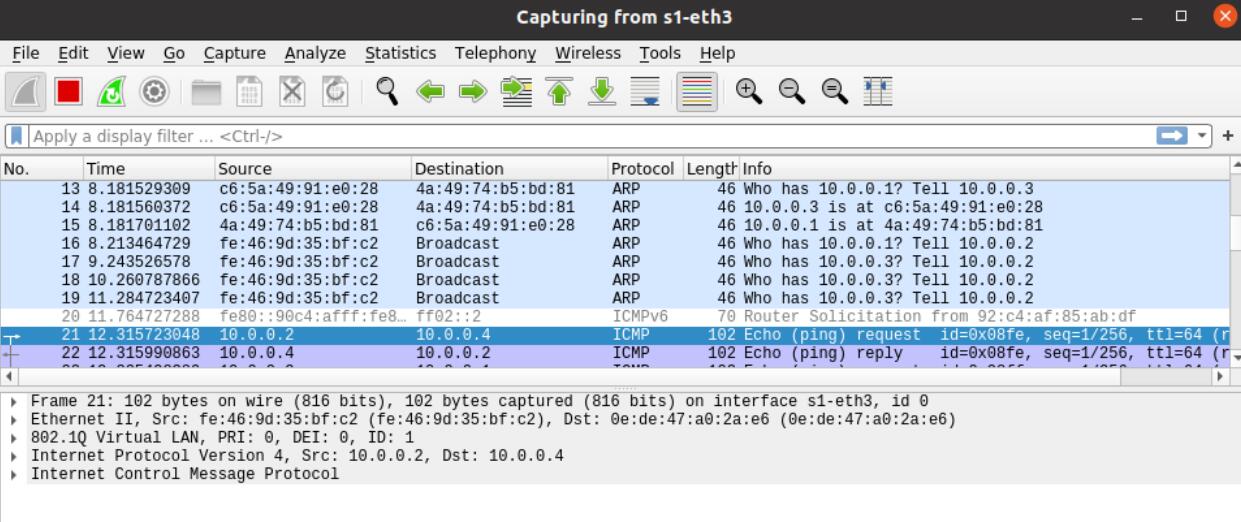Viewport: 1241px width, 522px height.
Task: Sort packets by Time column
Action: click(x=149, y=169)
